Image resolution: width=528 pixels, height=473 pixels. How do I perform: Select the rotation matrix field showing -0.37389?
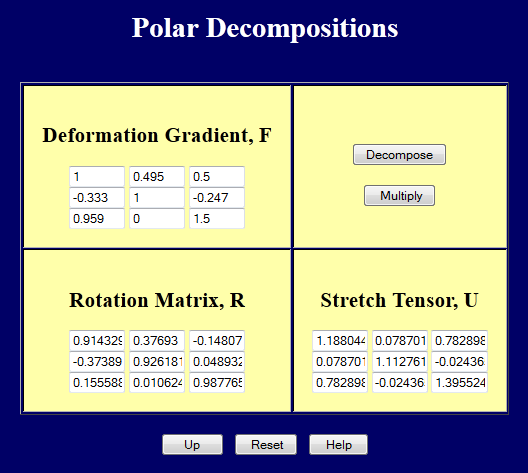(97, 362)
